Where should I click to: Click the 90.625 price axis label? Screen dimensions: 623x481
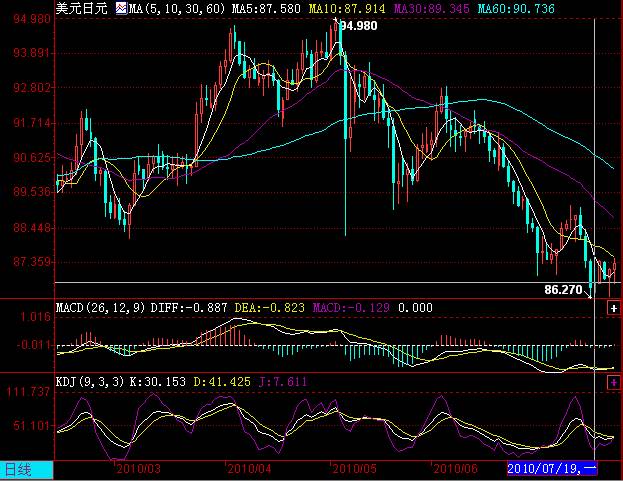[x=32, y=158]
